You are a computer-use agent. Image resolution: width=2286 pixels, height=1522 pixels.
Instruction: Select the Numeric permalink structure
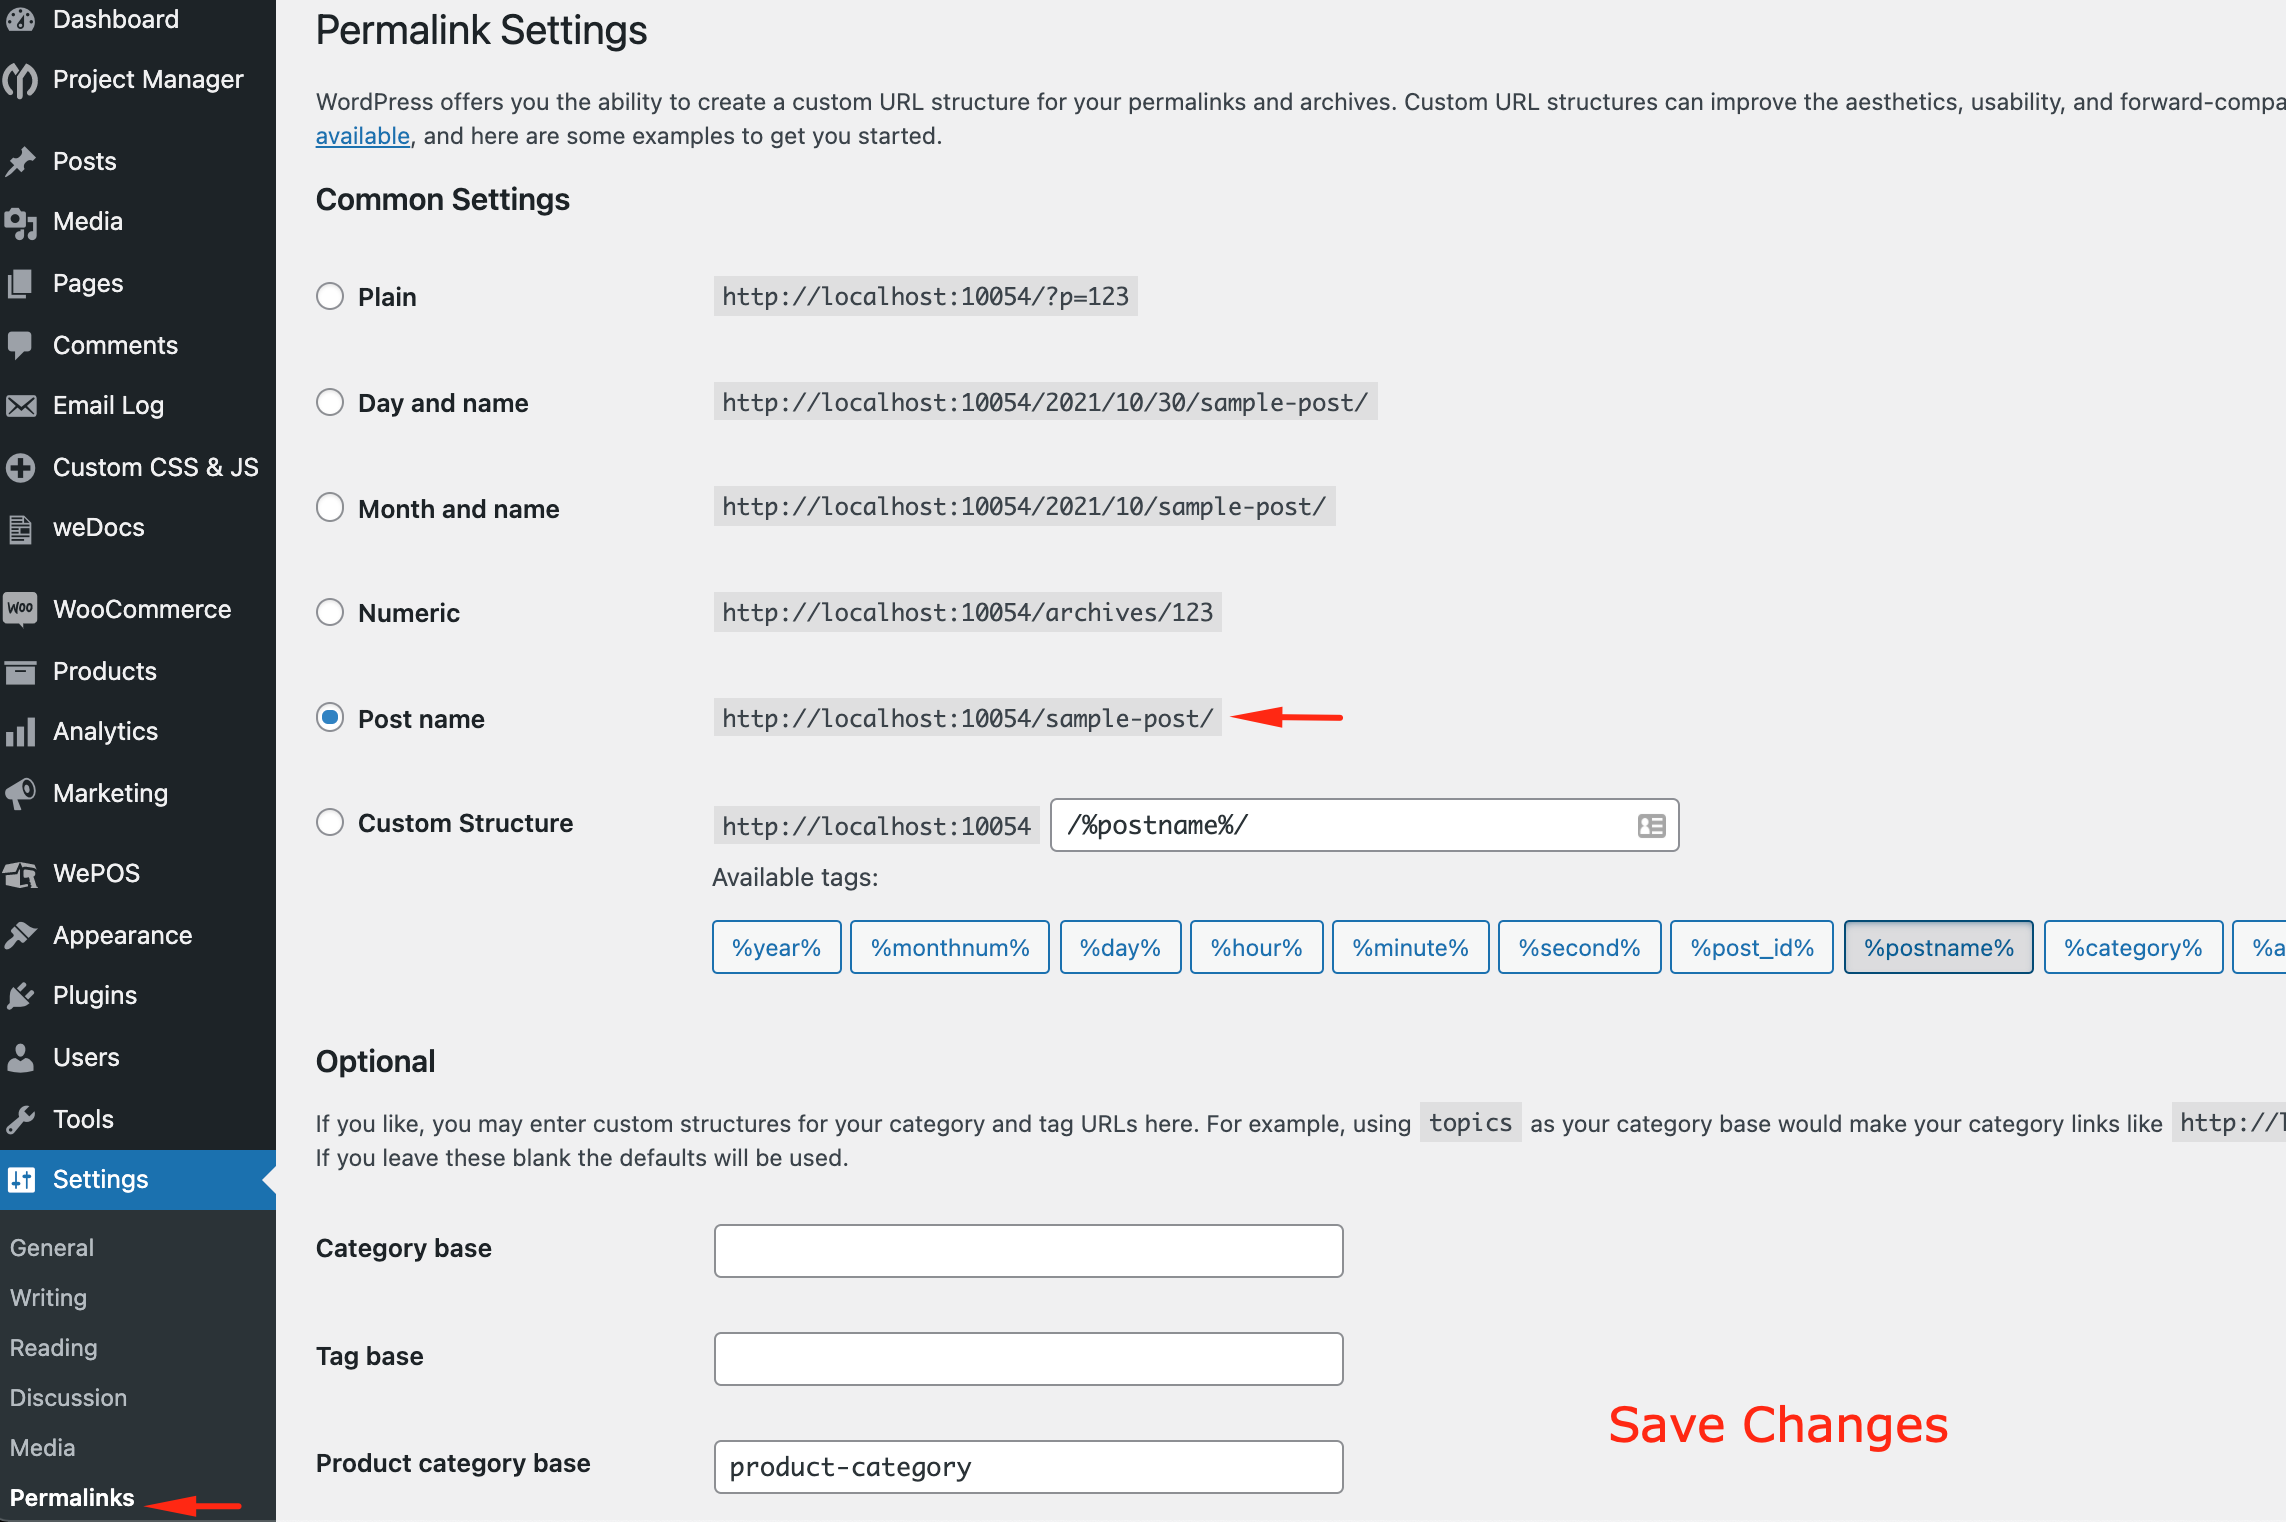(x=330, y=612)
